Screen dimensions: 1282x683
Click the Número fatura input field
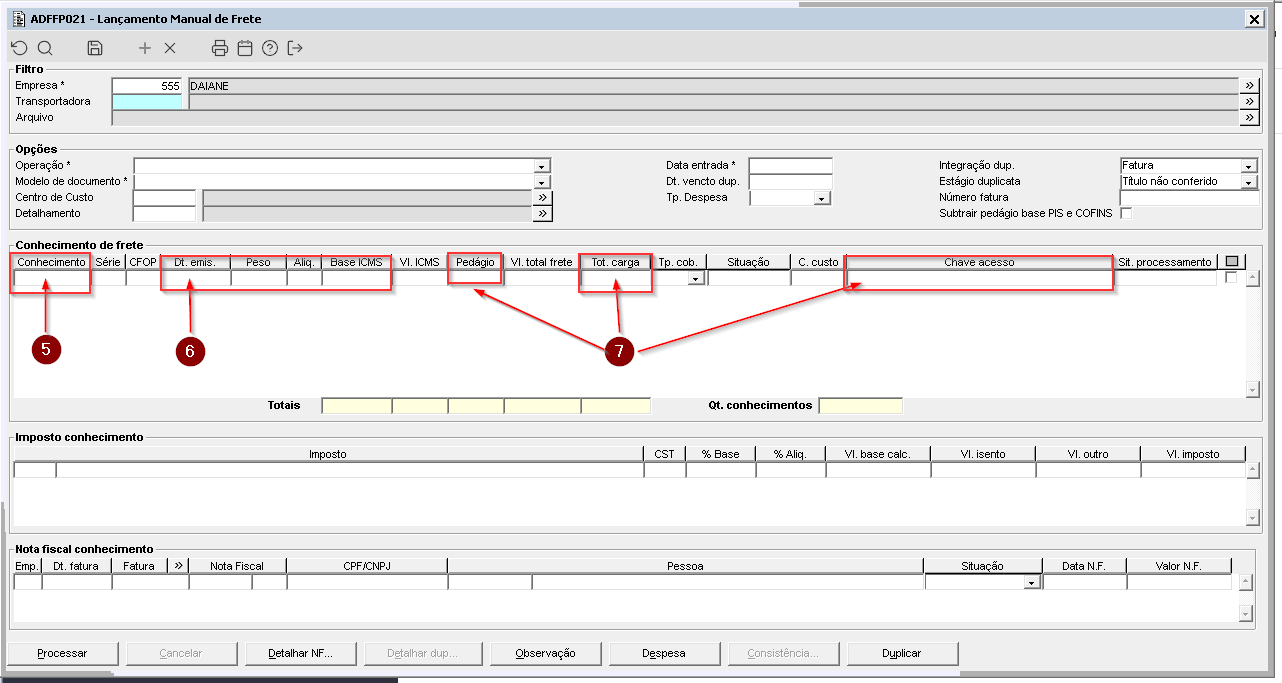click(x=1189, y=198)
